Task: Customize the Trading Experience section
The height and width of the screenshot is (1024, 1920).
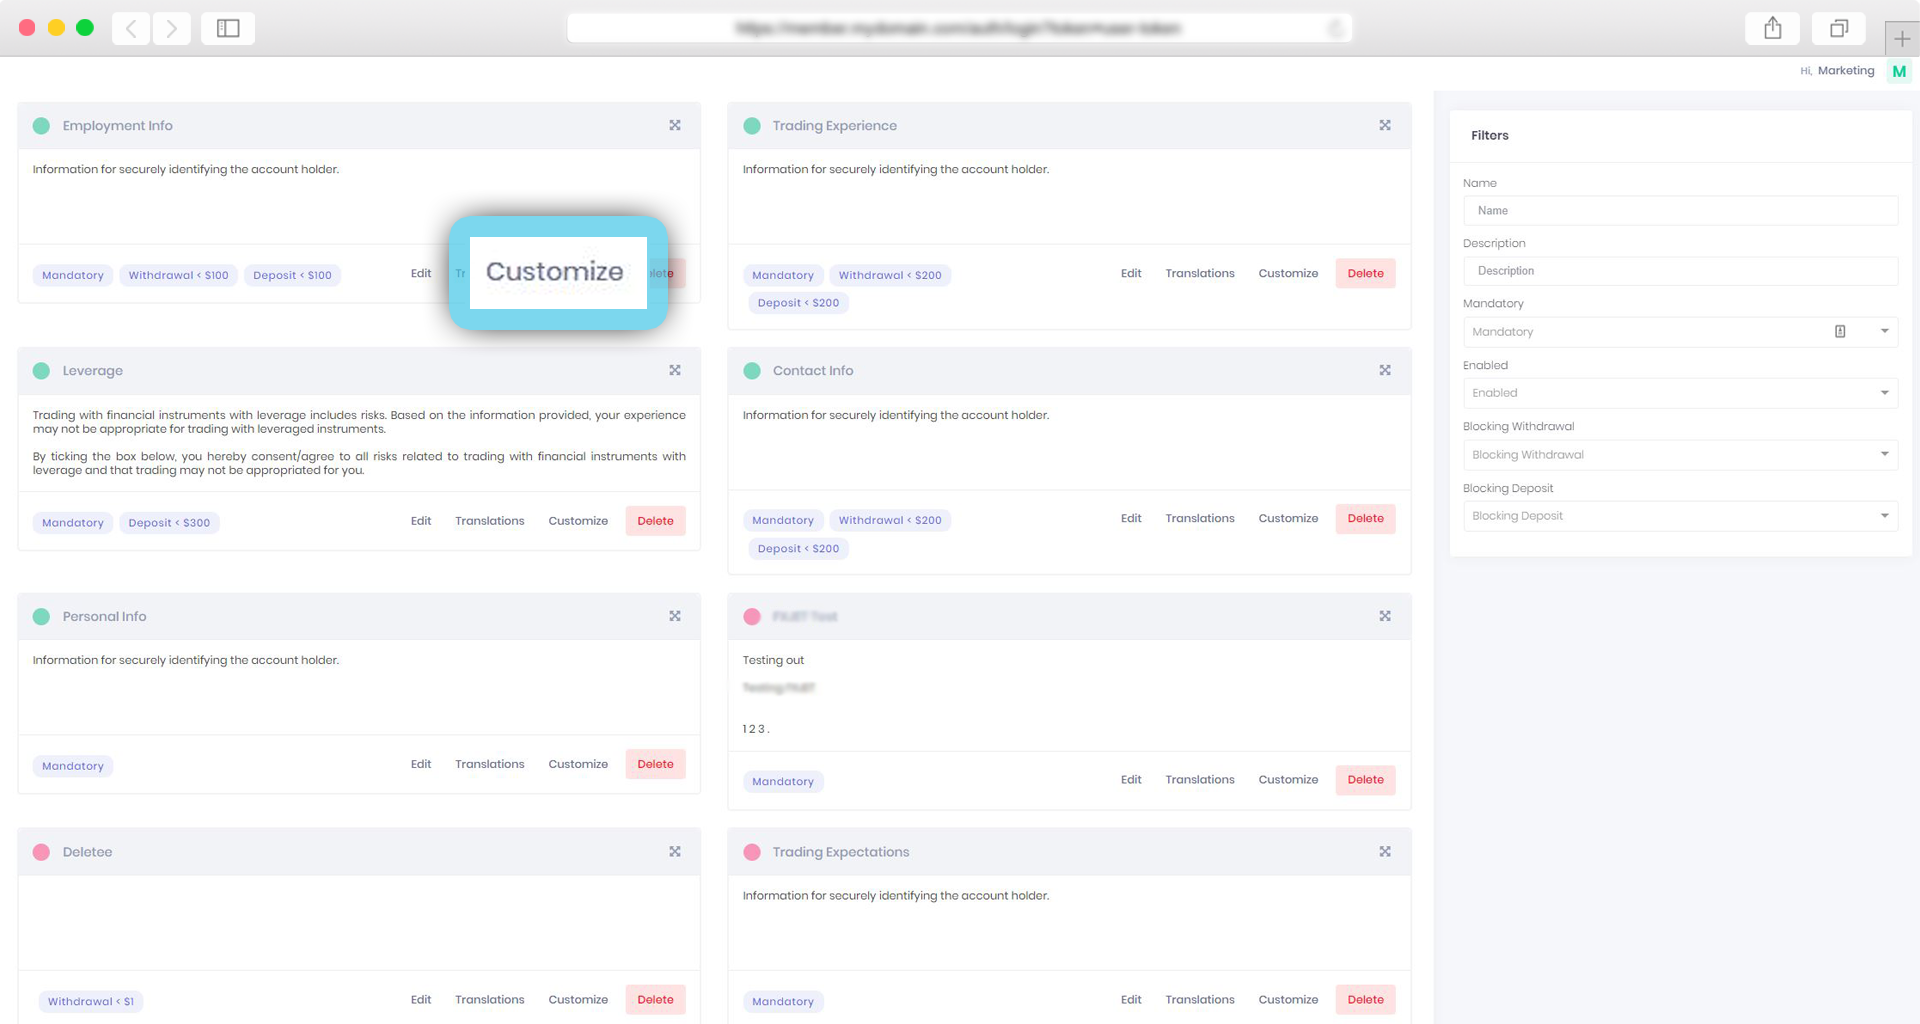Action: tap(1288, 274)
